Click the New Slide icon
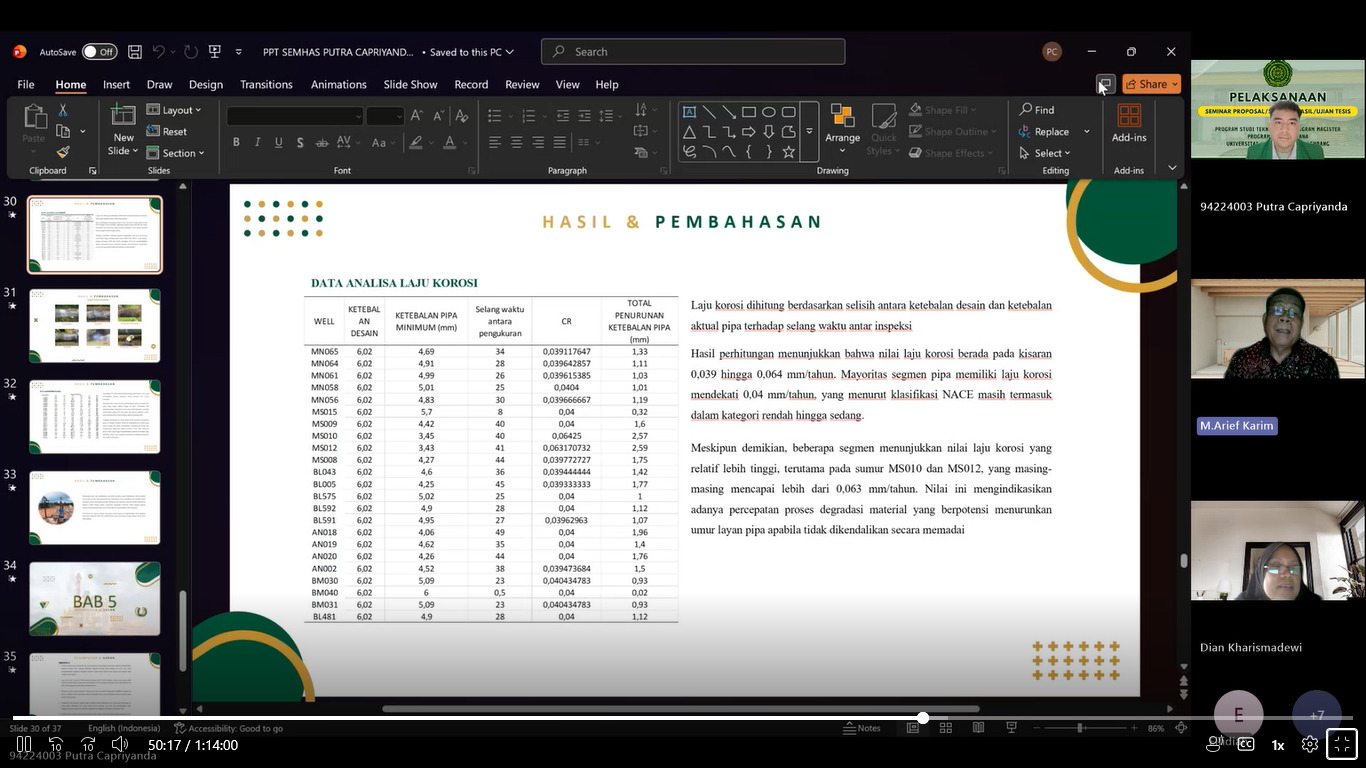Viewport: 1366px width, 768px height. 123,122
